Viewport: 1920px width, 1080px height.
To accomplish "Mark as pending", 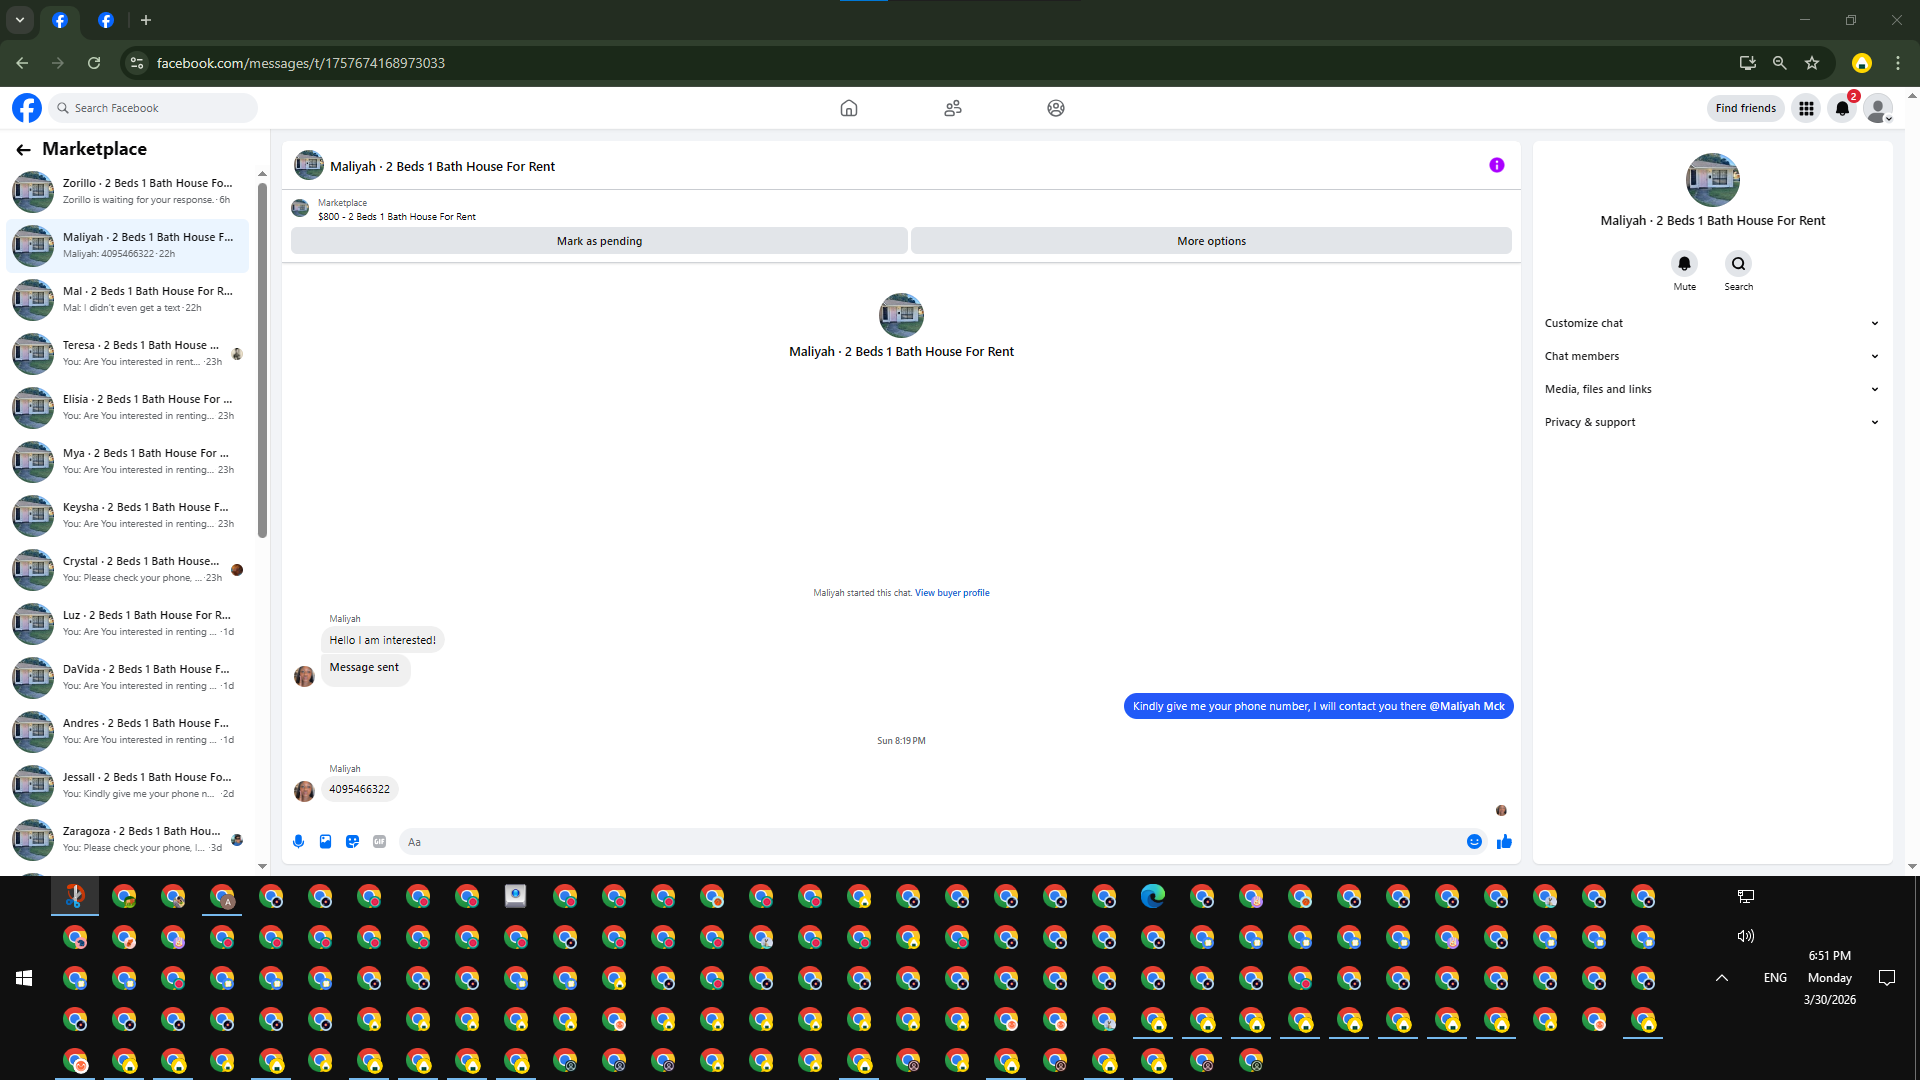I will pyautogui.click(x=599, y=241).
